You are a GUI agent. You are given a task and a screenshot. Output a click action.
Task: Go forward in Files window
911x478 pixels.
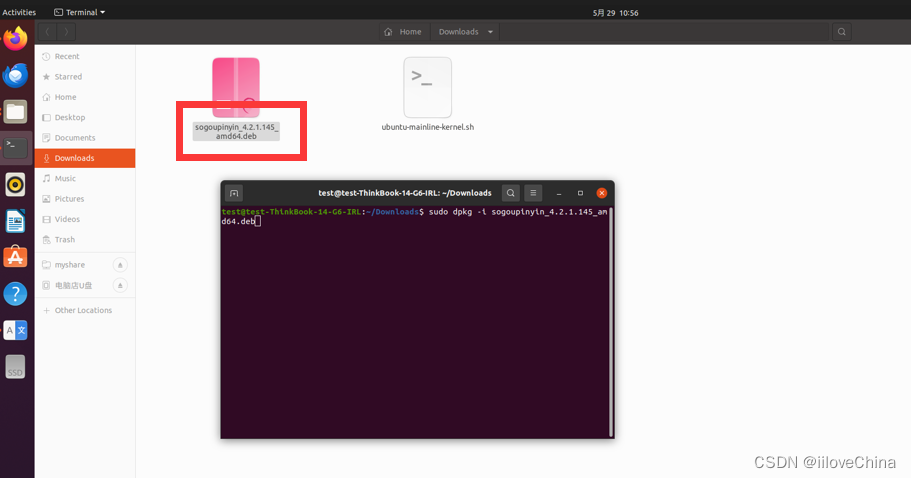click(66, 32)
